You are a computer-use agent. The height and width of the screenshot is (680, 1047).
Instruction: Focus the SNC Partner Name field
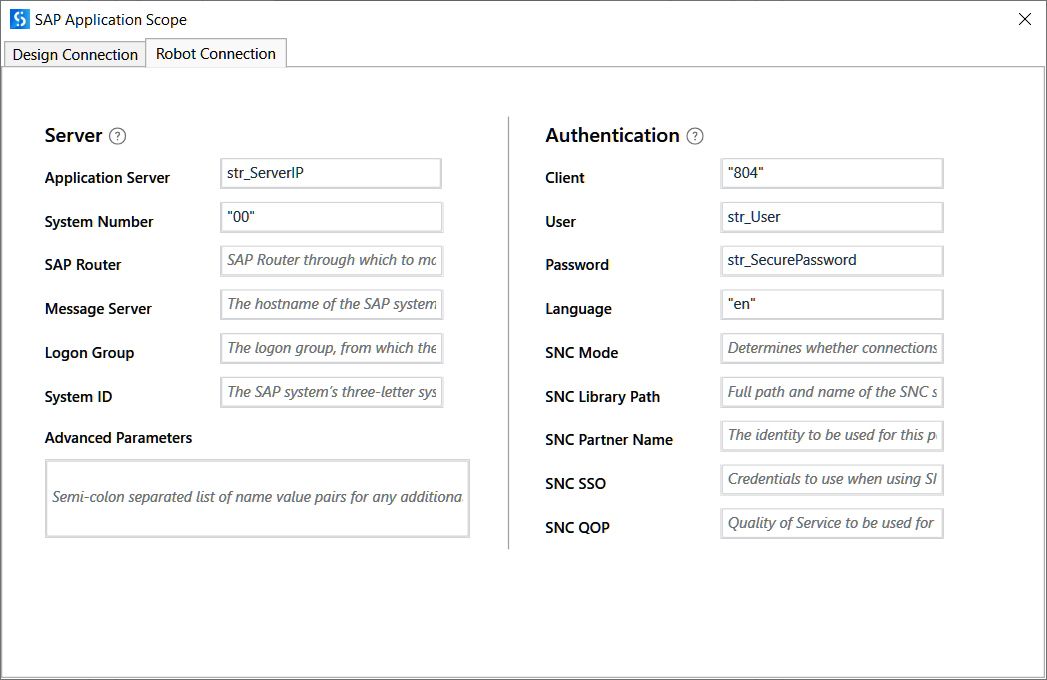832,436
